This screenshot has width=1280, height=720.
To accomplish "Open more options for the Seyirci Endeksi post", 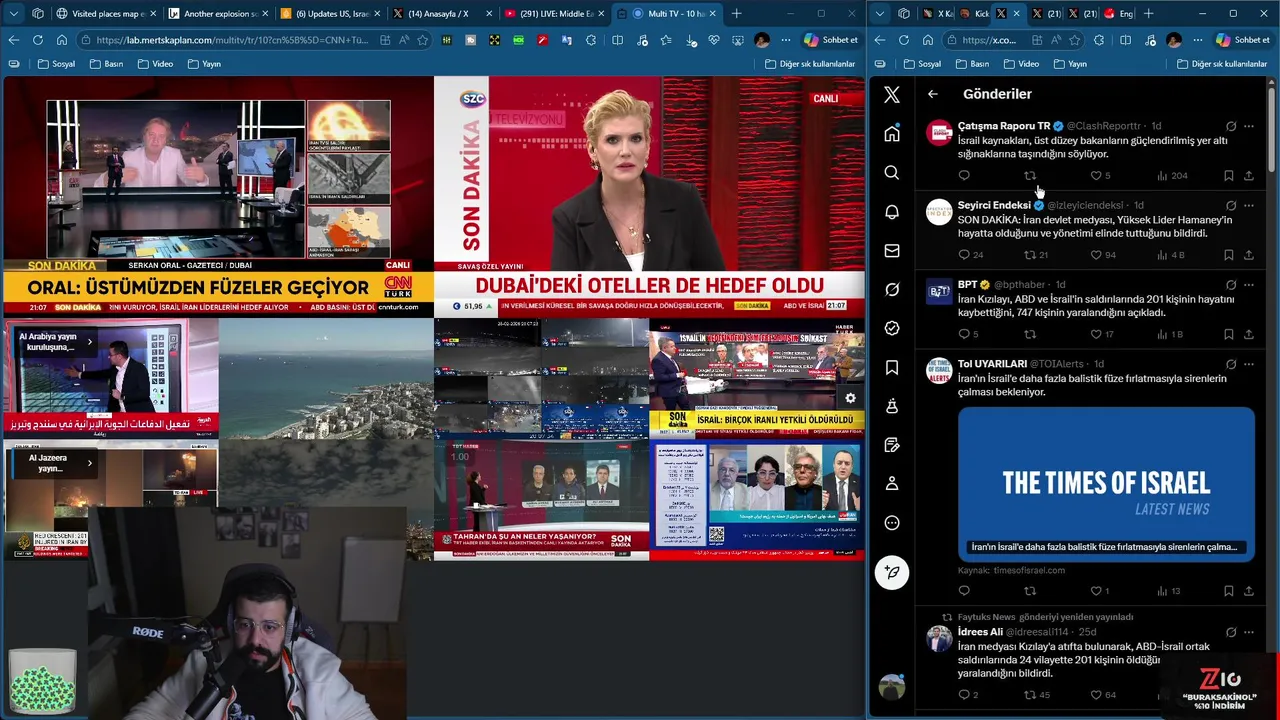I will tap(1249, 205).
